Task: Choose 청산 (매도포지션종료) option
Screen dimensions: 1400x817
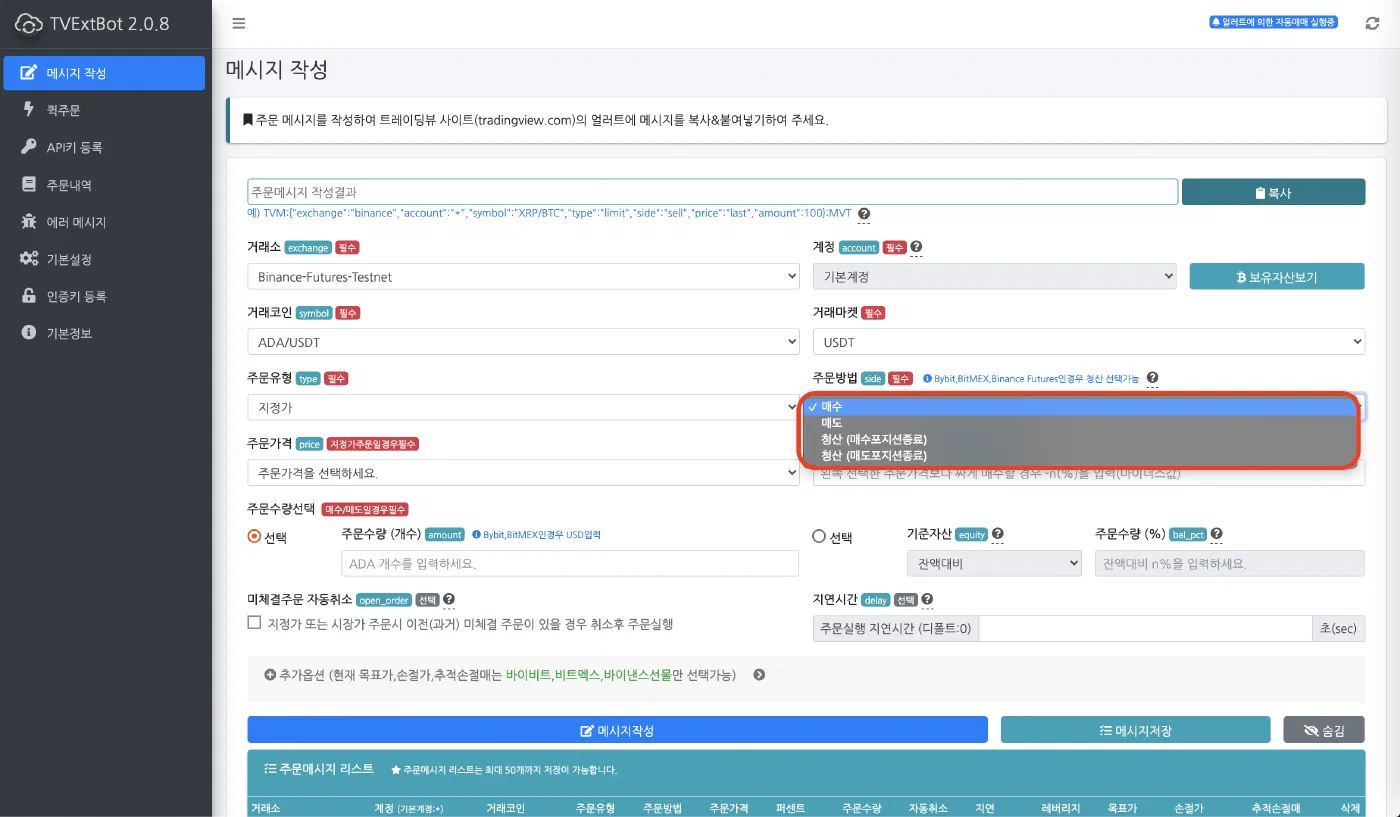Action: (x=1080, y=455)
